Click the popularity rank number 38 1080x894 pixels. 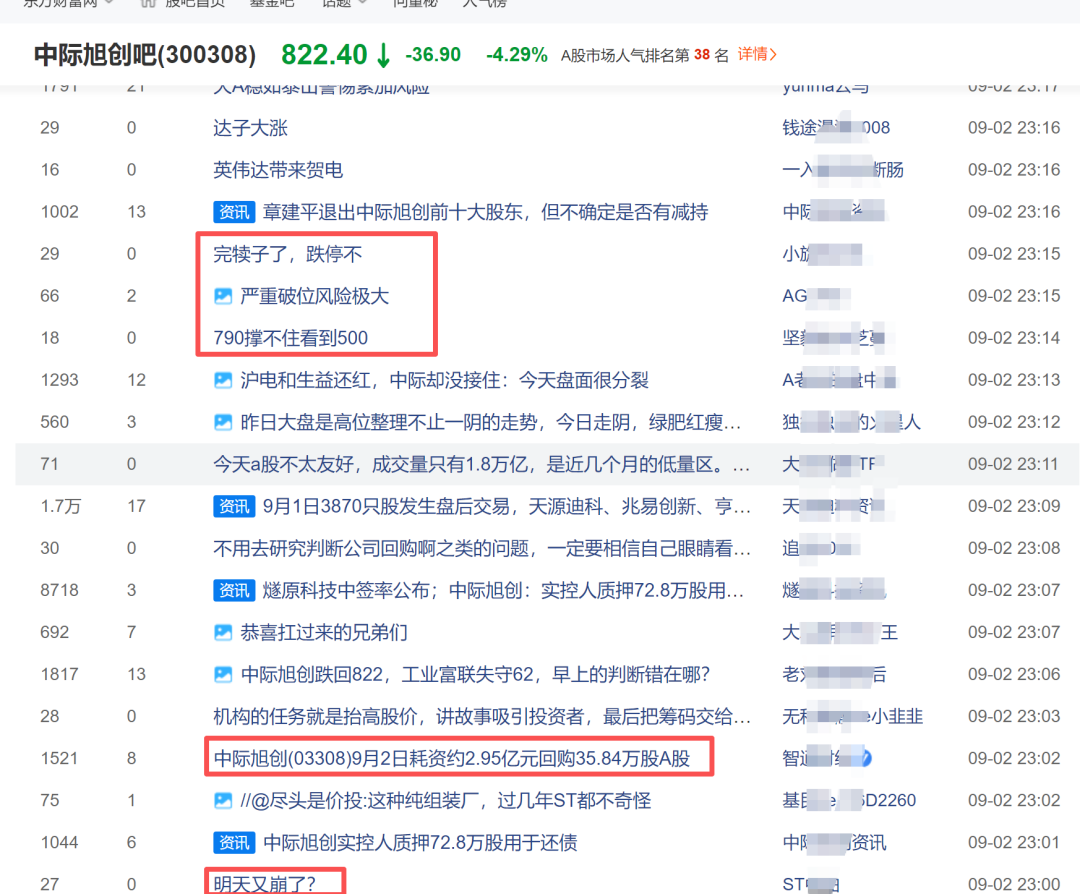(702, 54)
